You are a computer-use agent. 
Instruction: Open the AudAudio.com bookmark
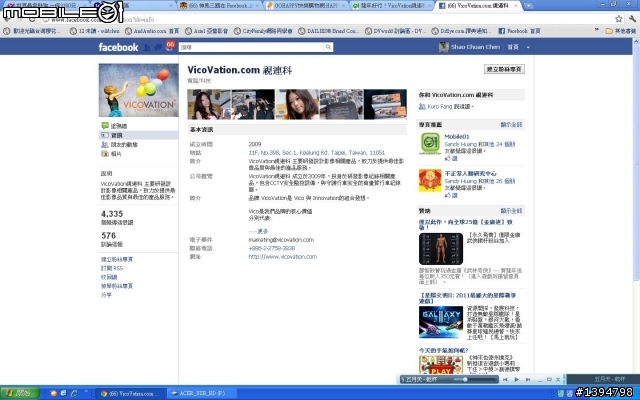(152, 31)
